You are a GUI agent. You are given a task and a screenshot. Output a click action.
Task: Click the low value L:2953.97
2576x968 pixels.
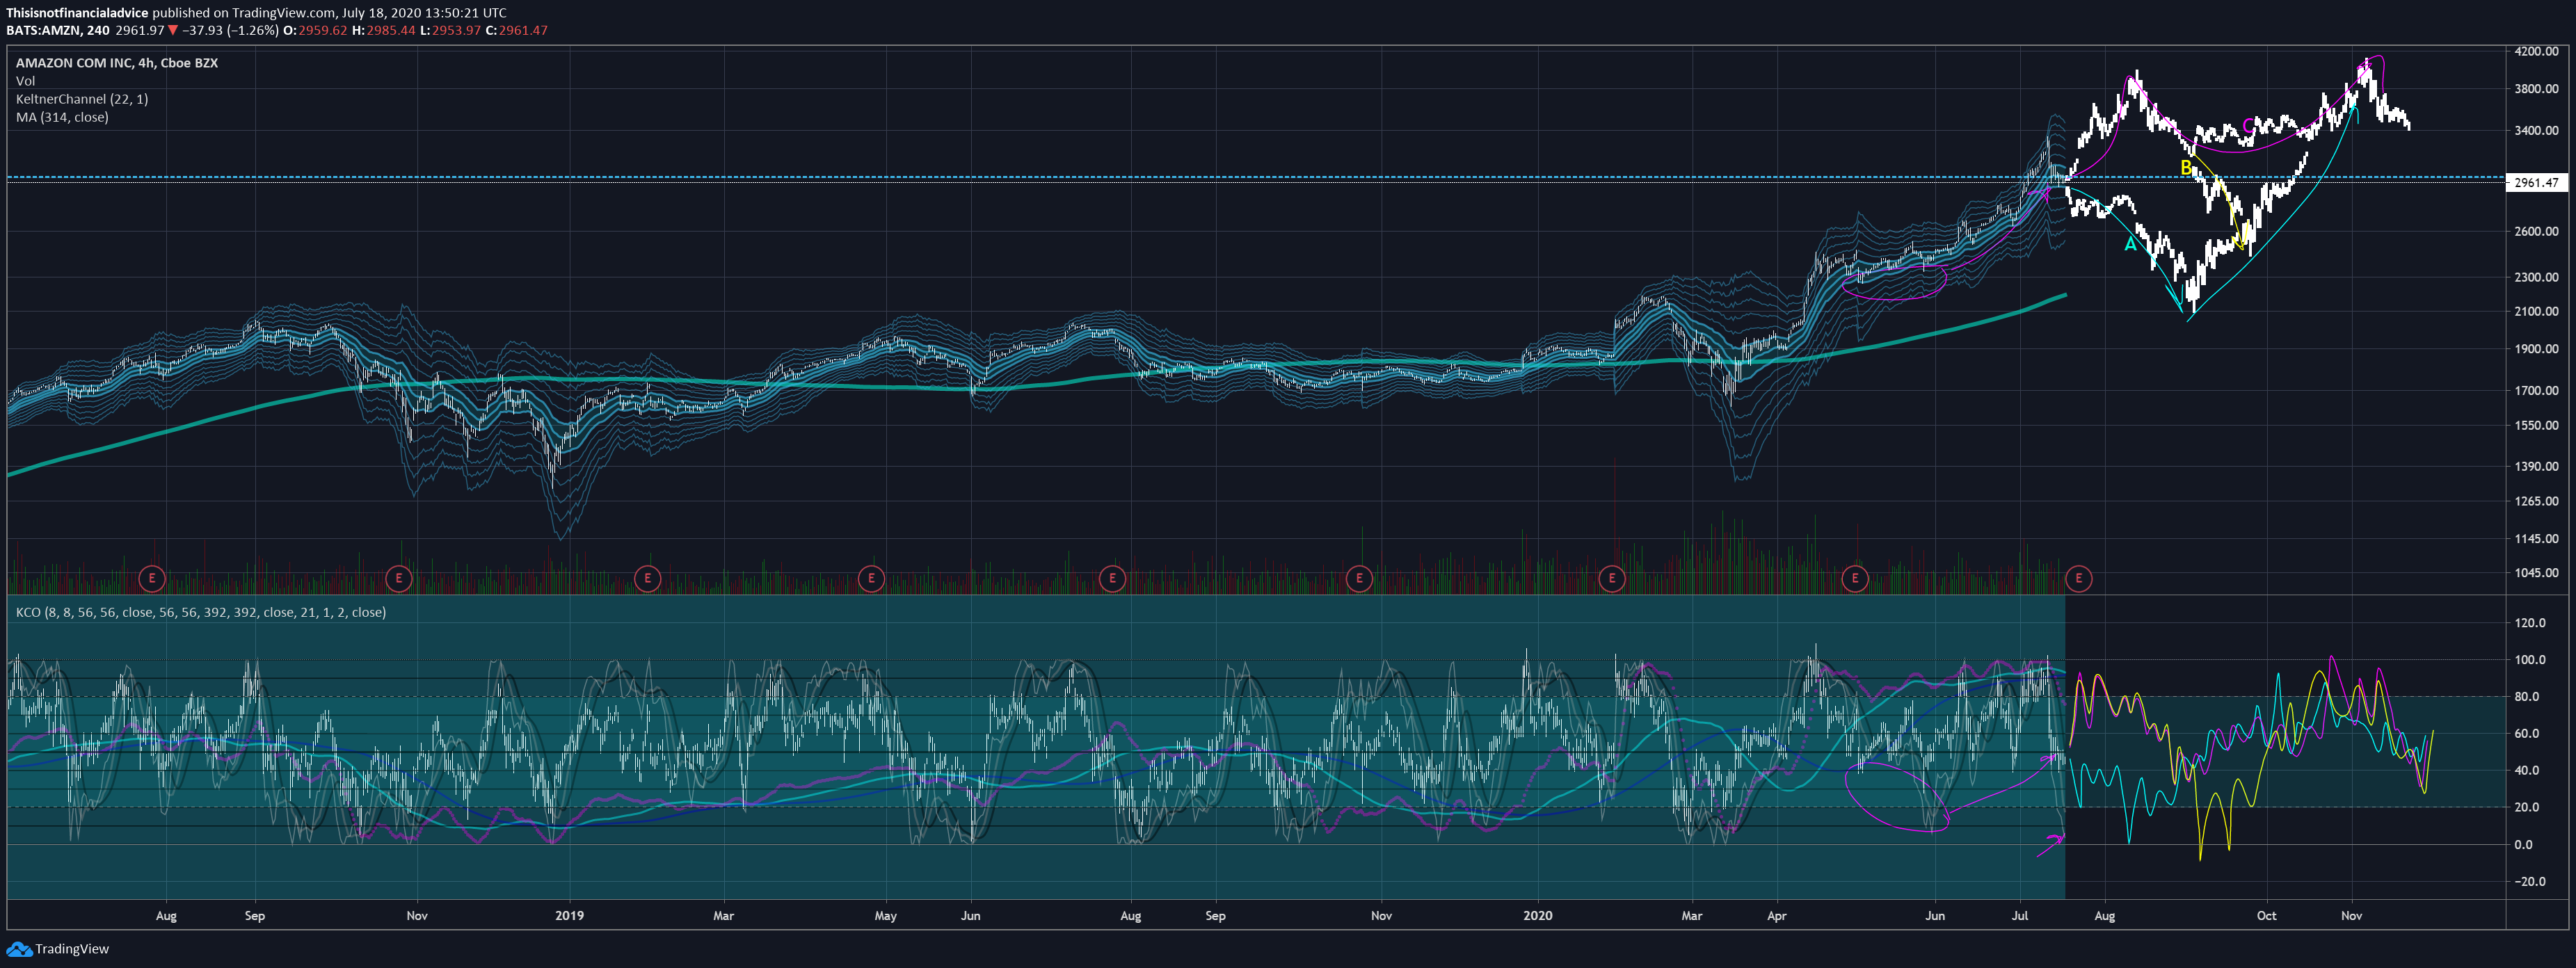coord(450,30)
